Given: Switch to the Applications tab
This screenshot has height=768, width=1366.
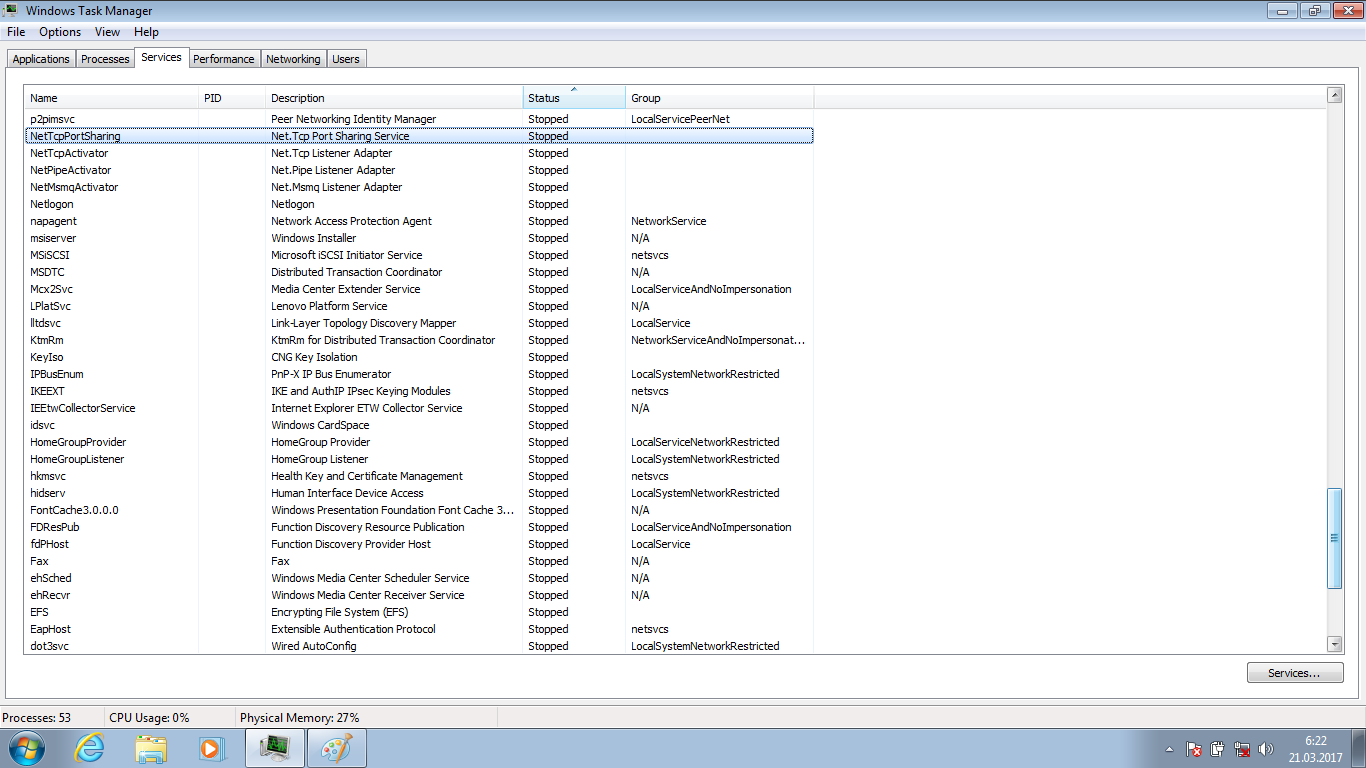Looking at the screenshot, I should click(x=41, y=59).
